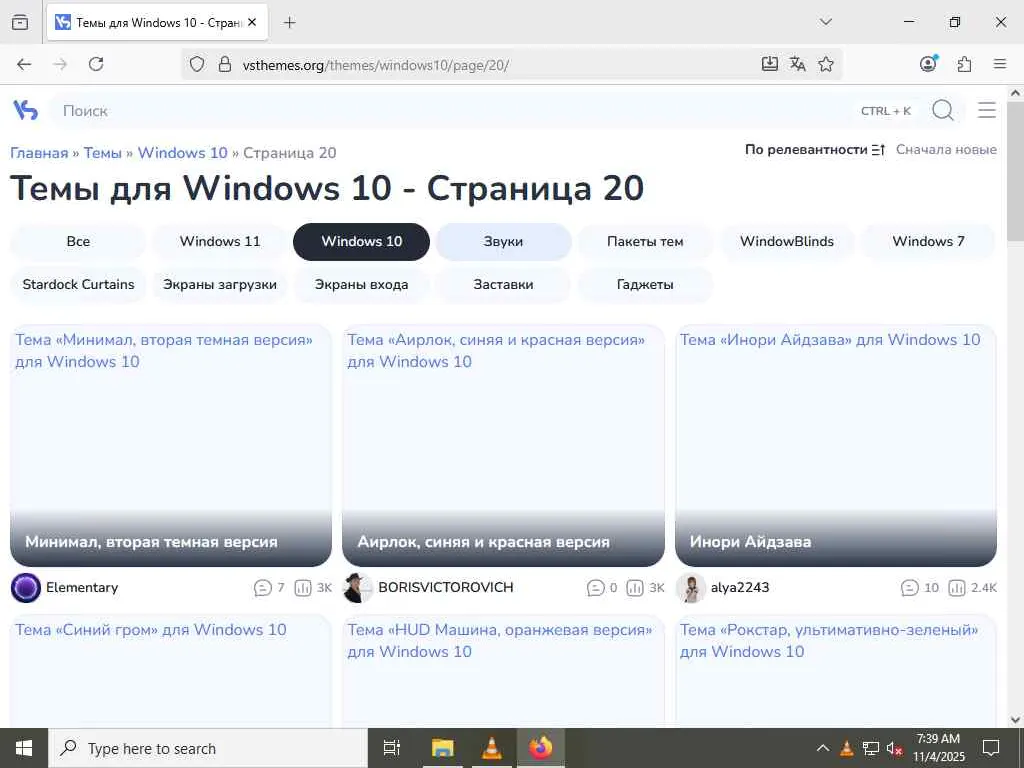Go back with the browser back arrow
Screen dimensions: 1024x768
[24, 64]
